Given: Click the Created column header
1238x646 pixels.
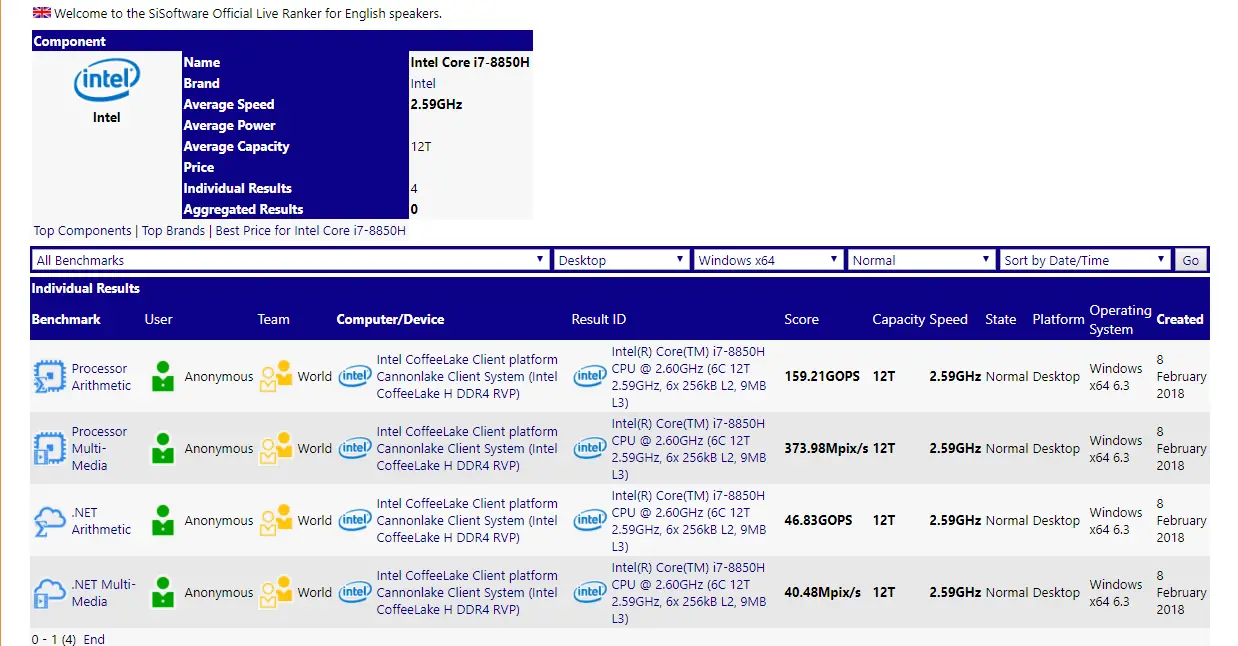Looking at the screenshot, I should [x=1180, y=319].
